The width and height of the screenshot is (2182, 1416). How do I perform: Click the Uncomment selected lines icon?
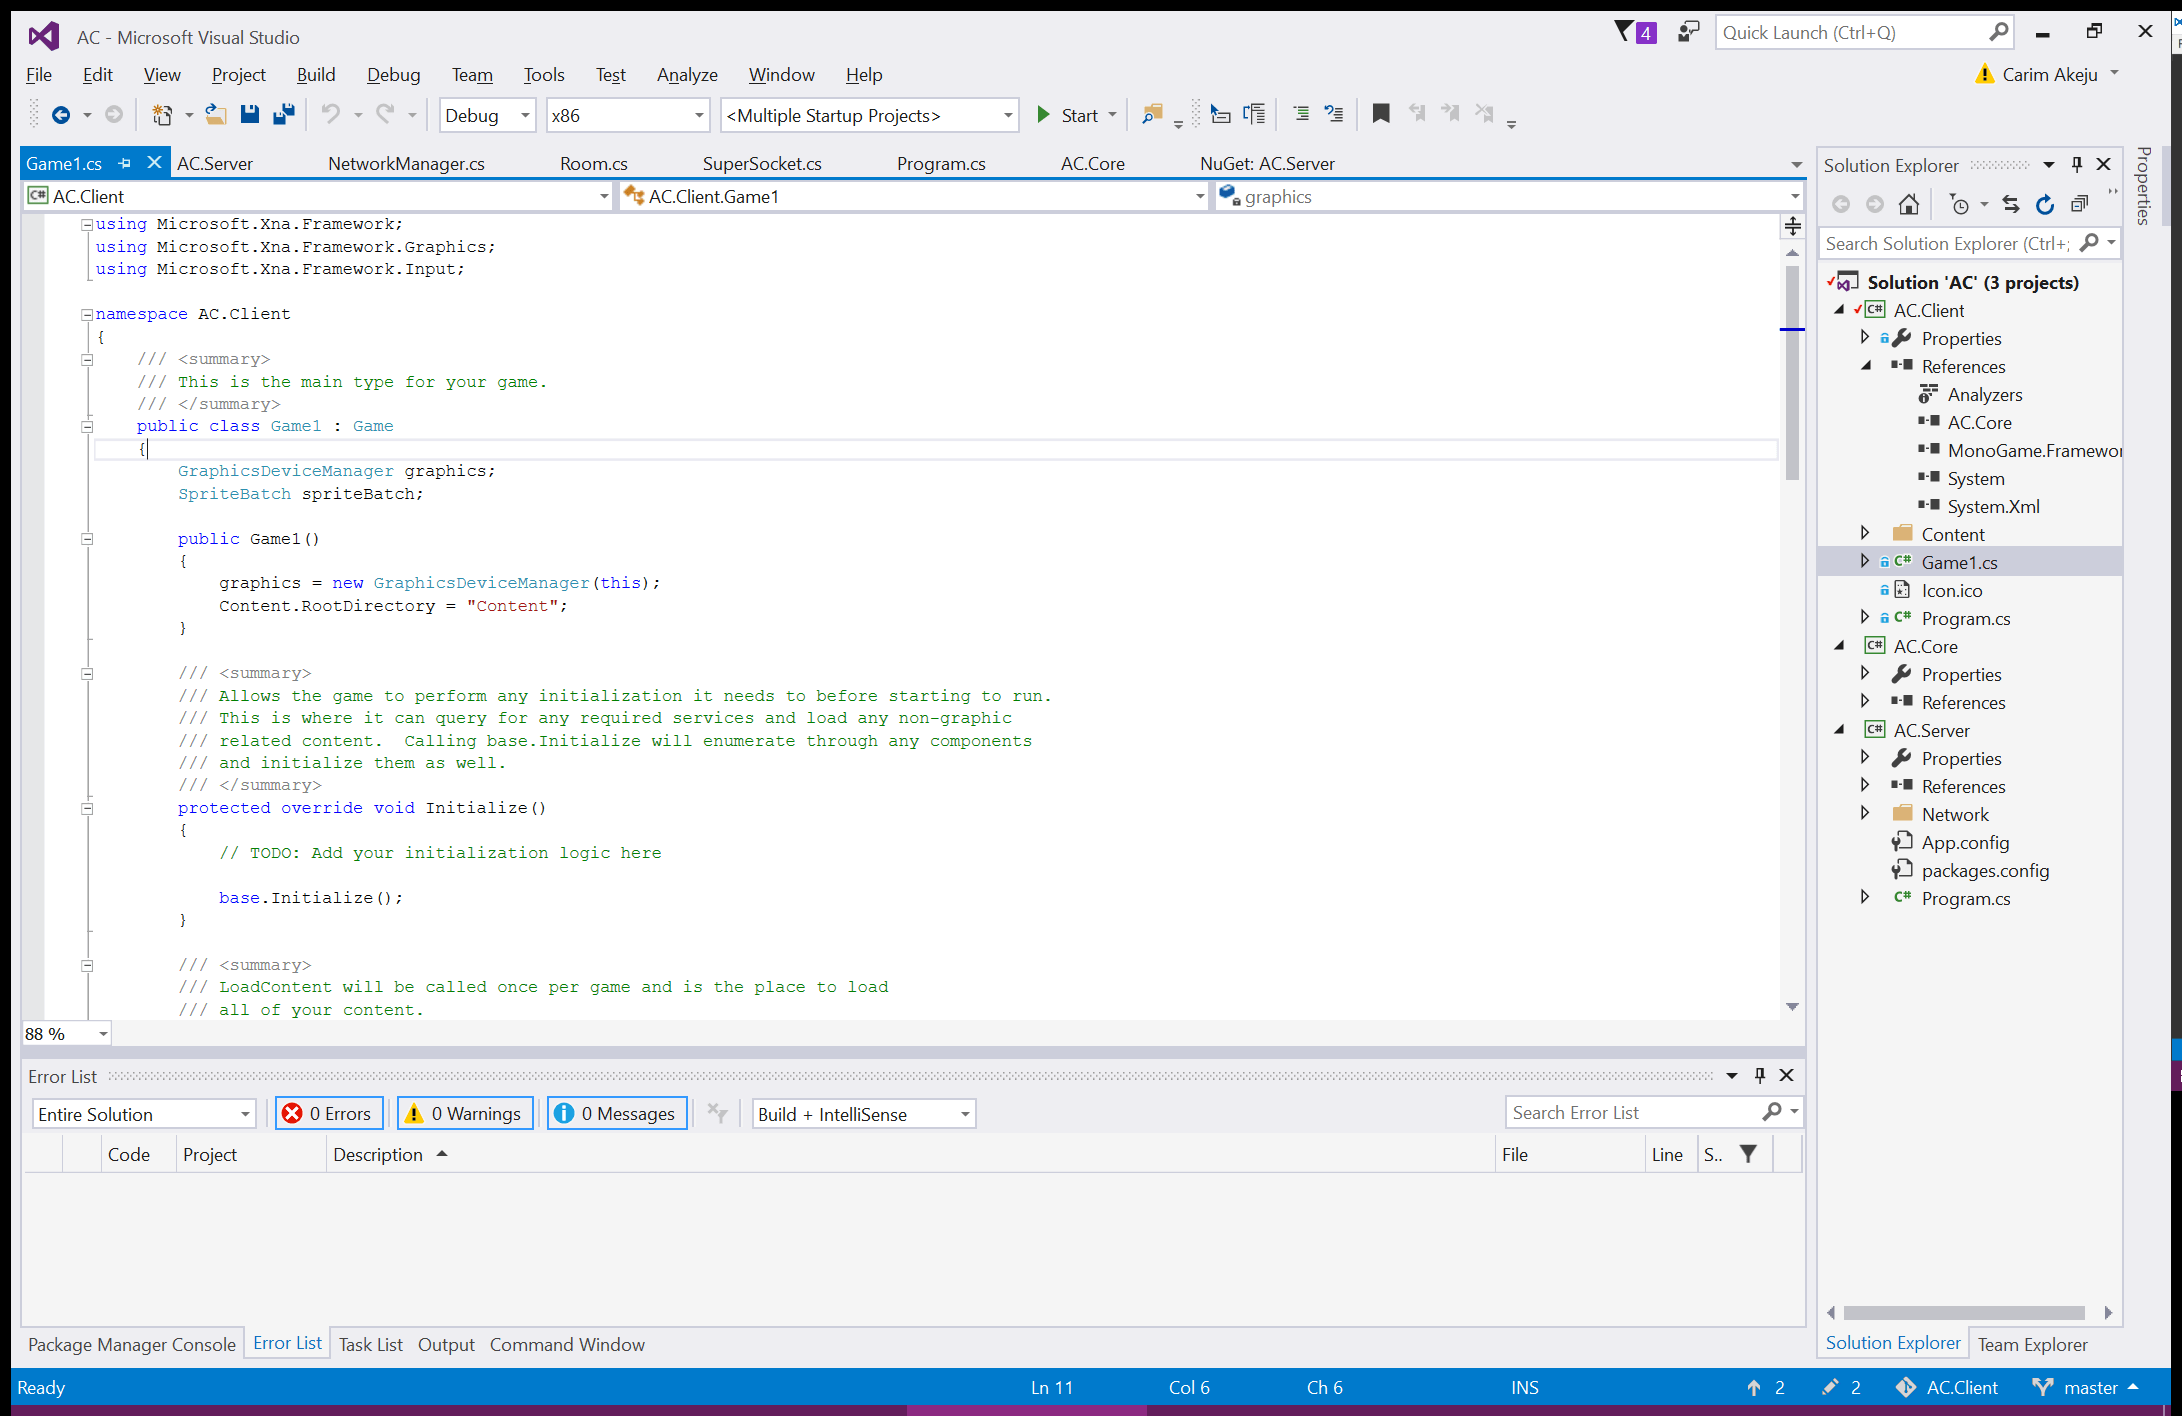[1334, 115]
